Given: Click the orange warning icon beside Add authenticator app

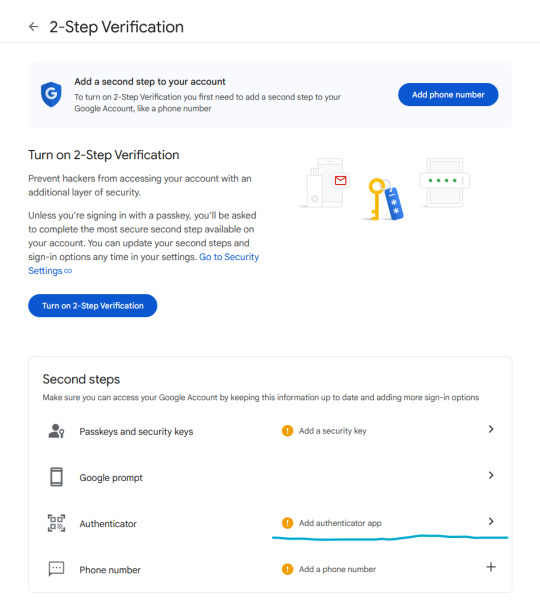Looking at the screenshot, I should [287, 523].
